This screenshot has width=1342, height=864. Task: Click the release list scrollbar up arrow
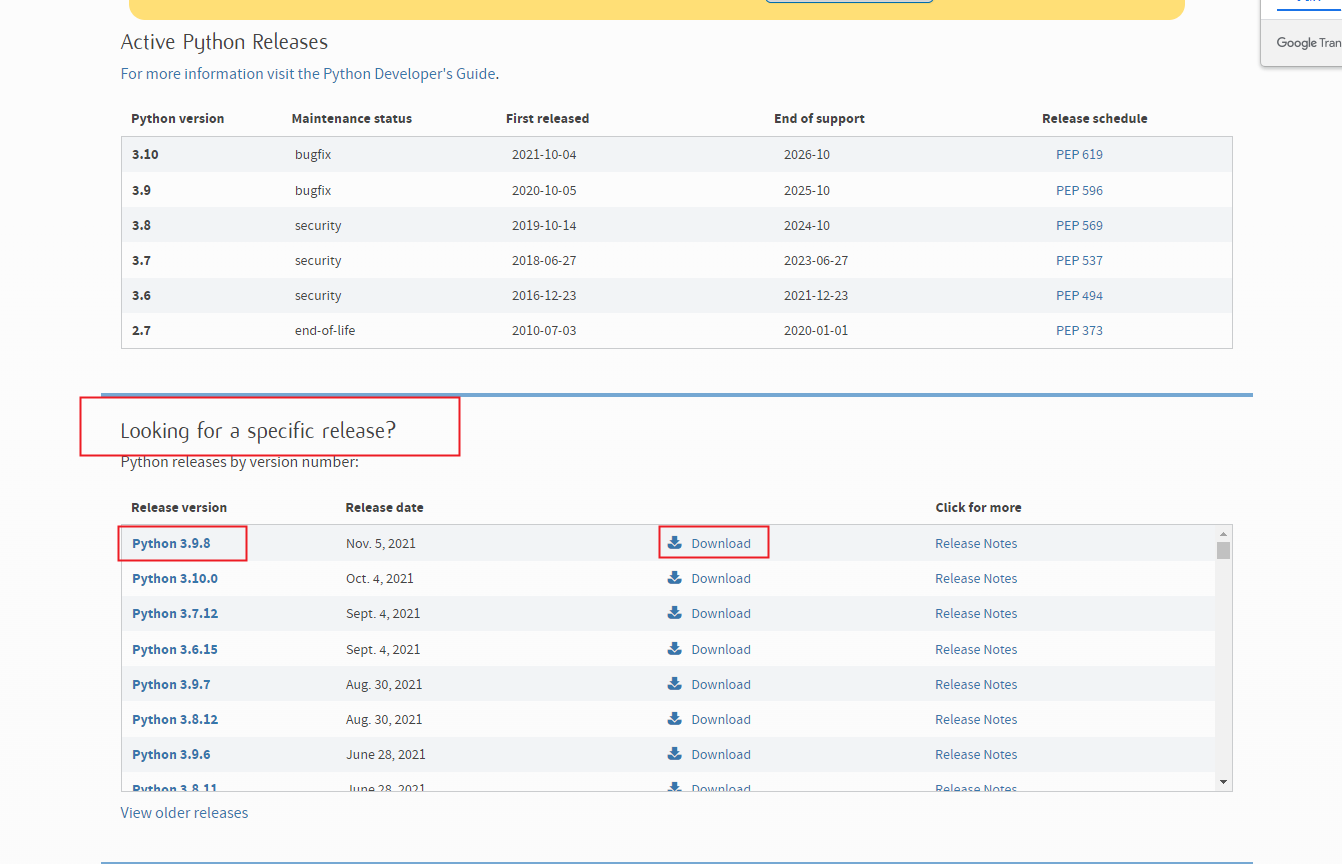pos(1223,534)
